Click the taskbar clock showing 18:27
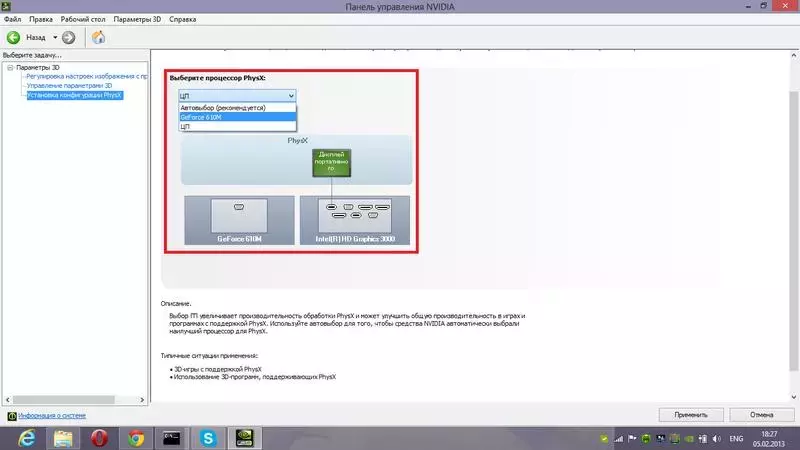800x450 pixels. [x=769, y=439]
